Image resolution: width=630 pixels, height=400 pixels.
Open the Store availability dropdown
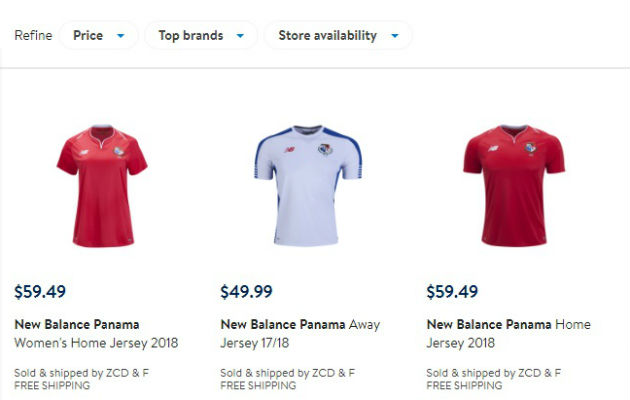[x=337, y=35]
